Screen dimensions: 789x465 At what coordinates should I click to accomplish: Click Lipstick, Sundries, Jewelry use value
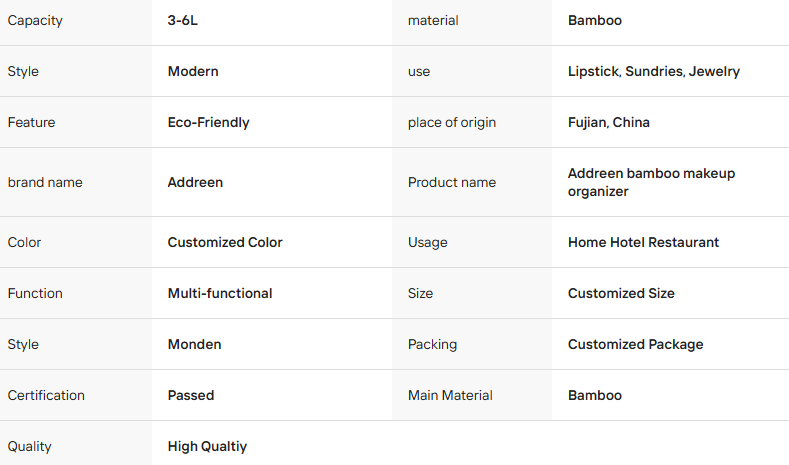tap(654, 71)
